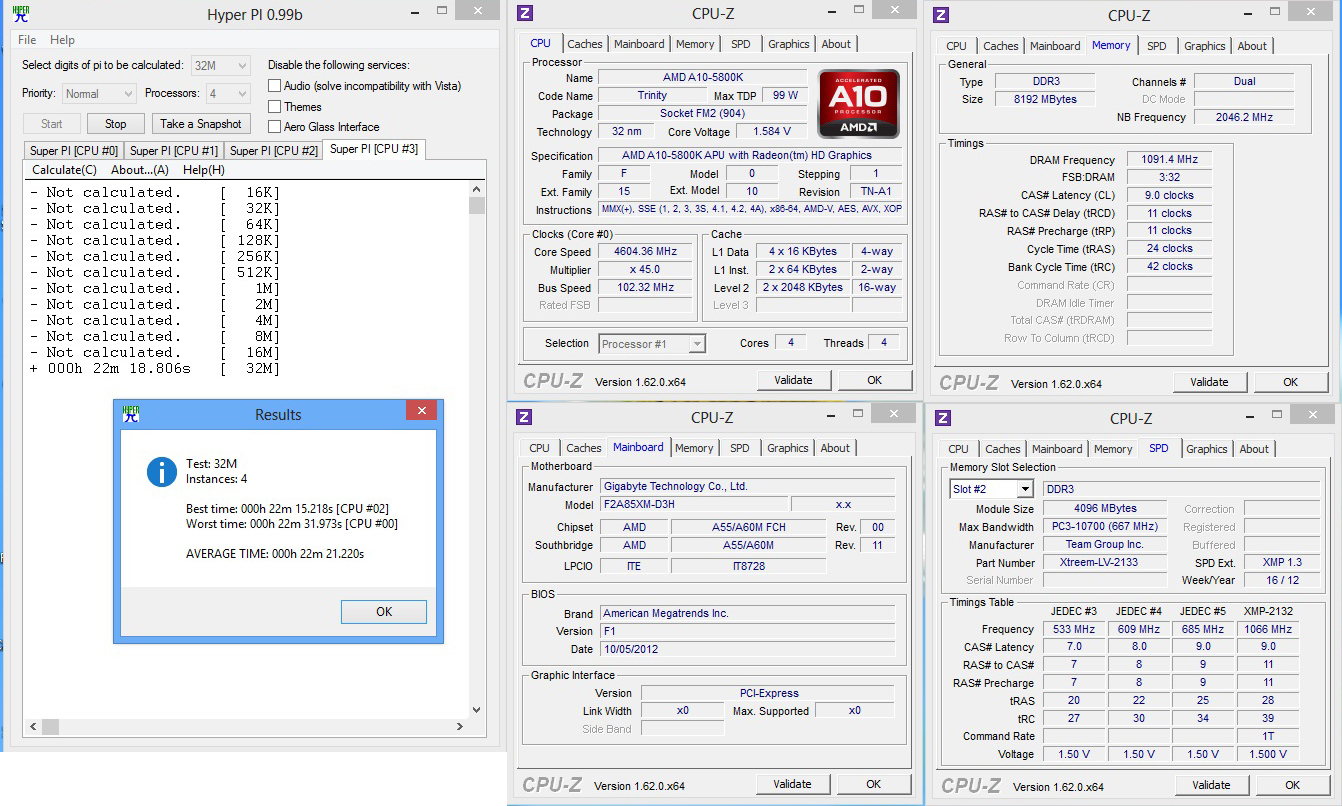Switch to Super PI [CPU #2] tab
Image resolution: width=1342 pixels, height=806 pixels.
tap(274, 150)
